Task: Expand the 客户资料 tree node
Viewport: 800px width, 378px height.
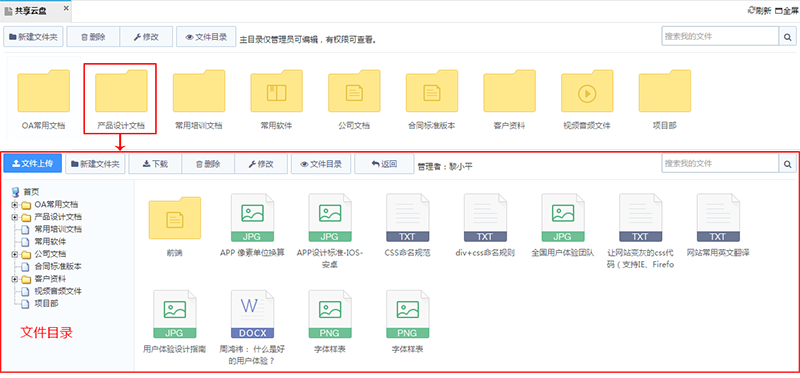Action: pyautogui.click(x=15, y=279)
